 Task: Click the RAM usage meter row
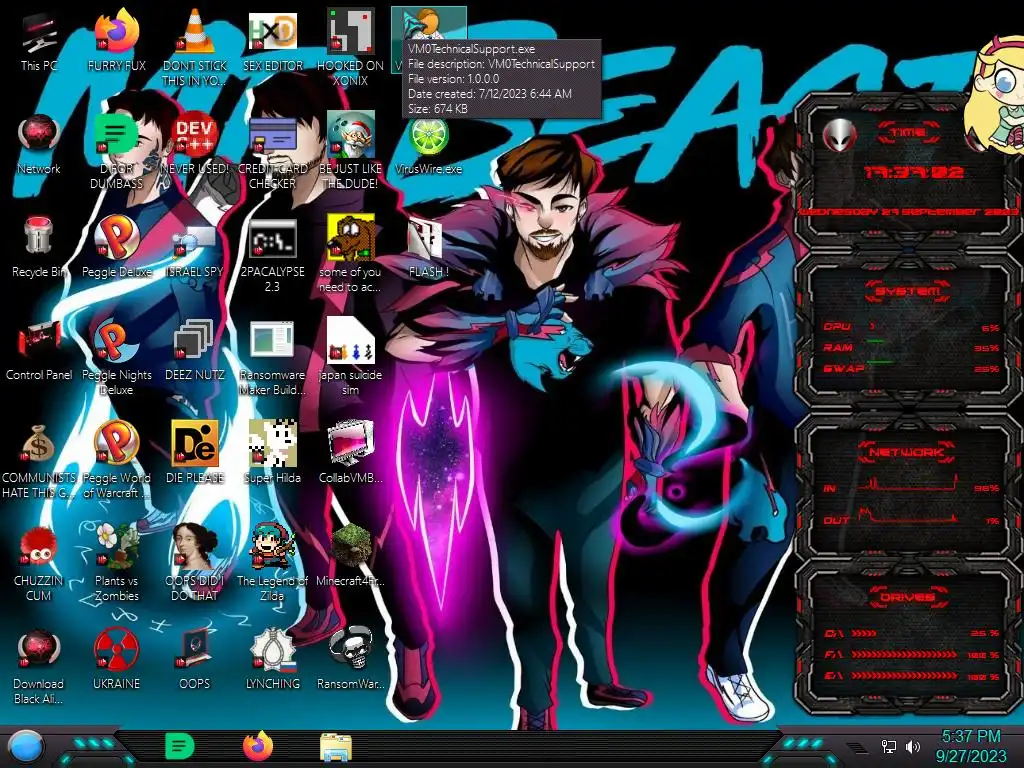click(x=911, y=347)
